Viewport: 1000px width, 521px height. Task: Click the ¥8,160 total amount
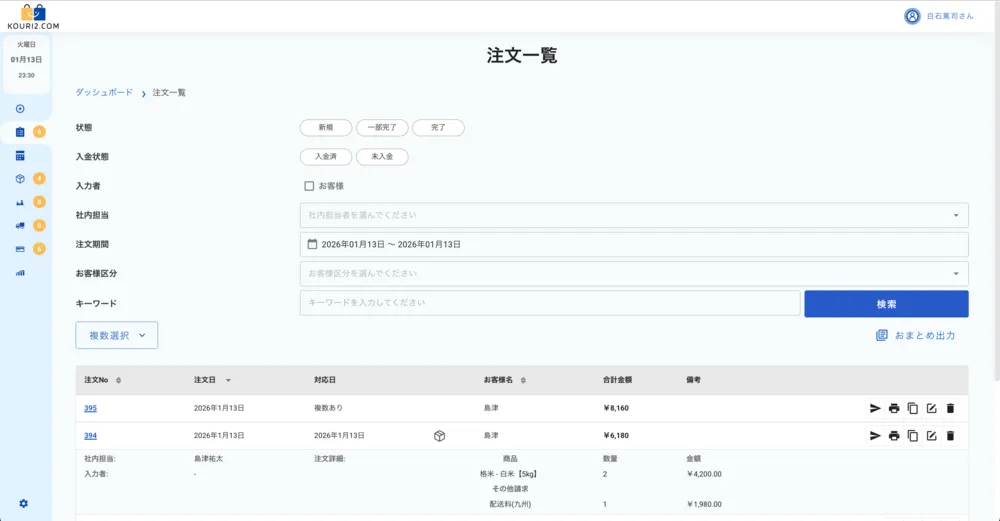616,408
